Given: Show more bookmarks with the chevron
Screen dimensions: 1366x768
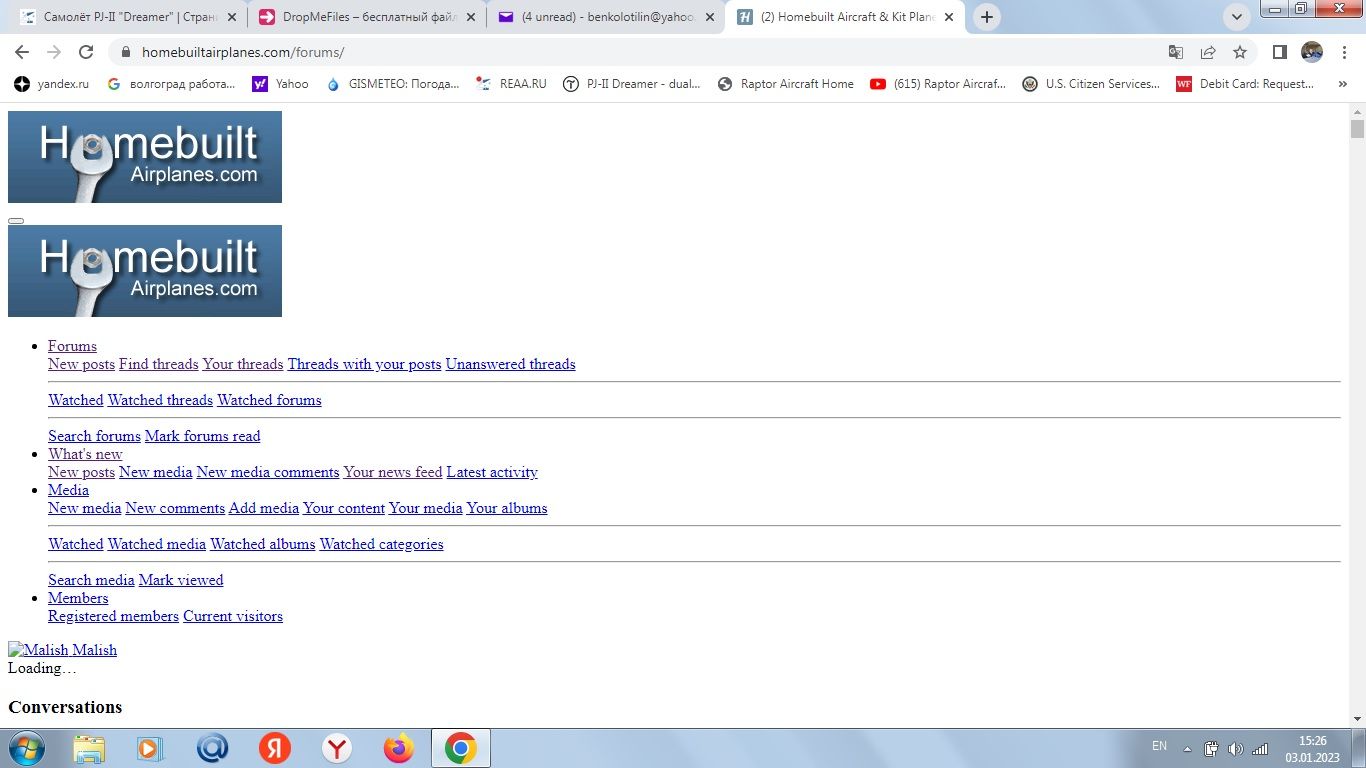Looking at the screenshot, I should pos(1342,84).
